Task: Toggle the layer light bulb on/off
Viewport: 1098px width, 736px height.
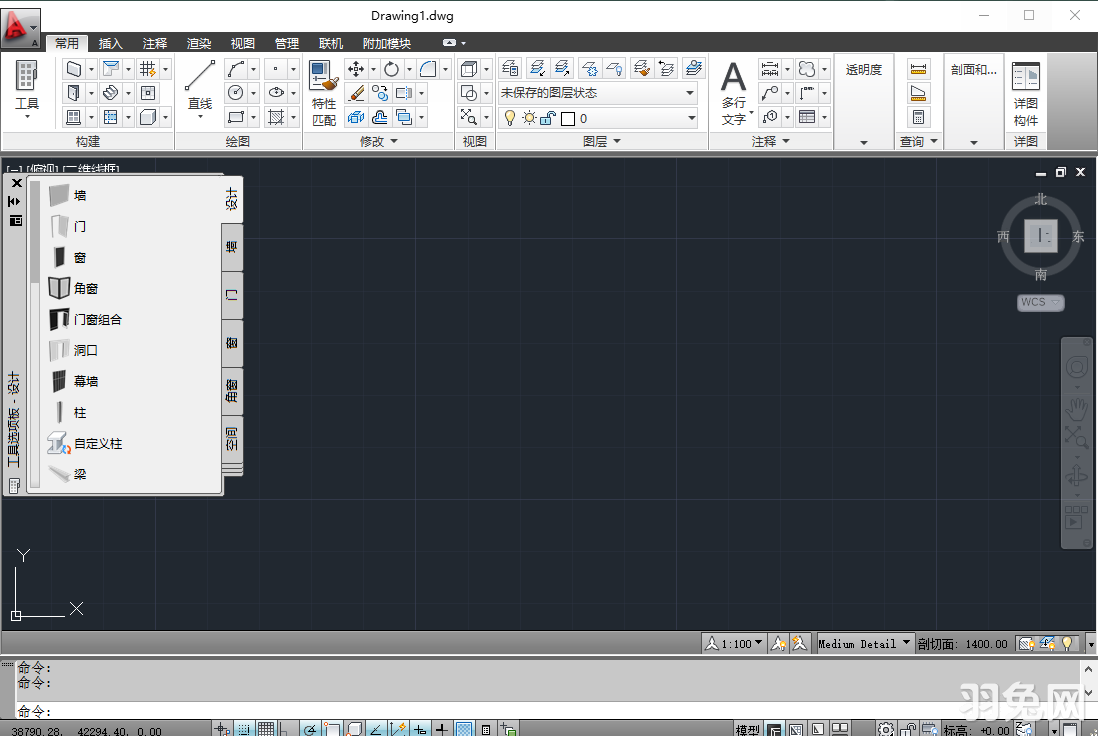Action: tap(510, 117)
